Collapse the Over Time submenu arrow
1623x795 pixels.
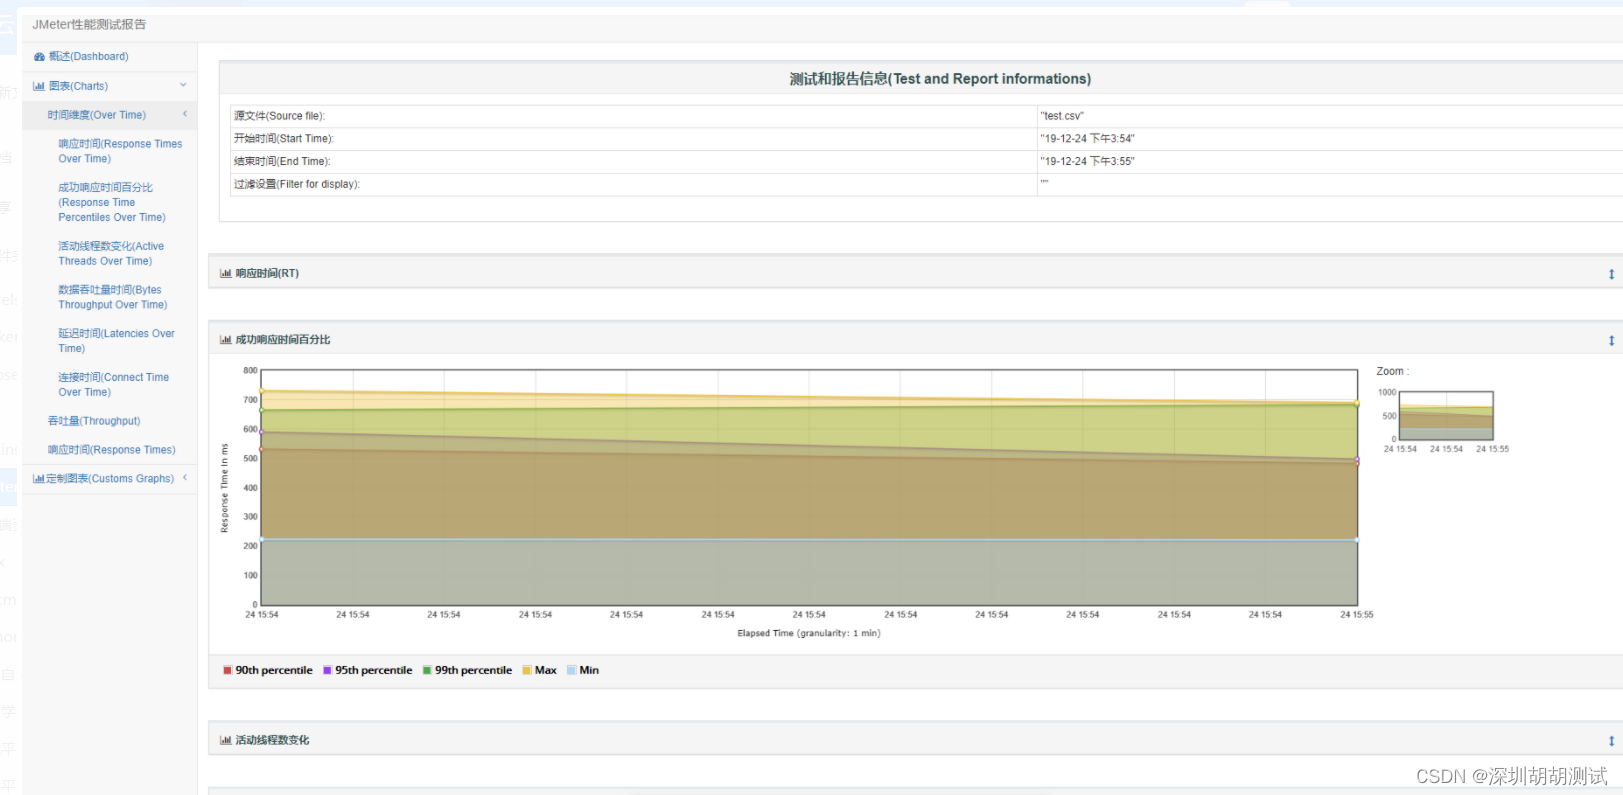[185, 114]
